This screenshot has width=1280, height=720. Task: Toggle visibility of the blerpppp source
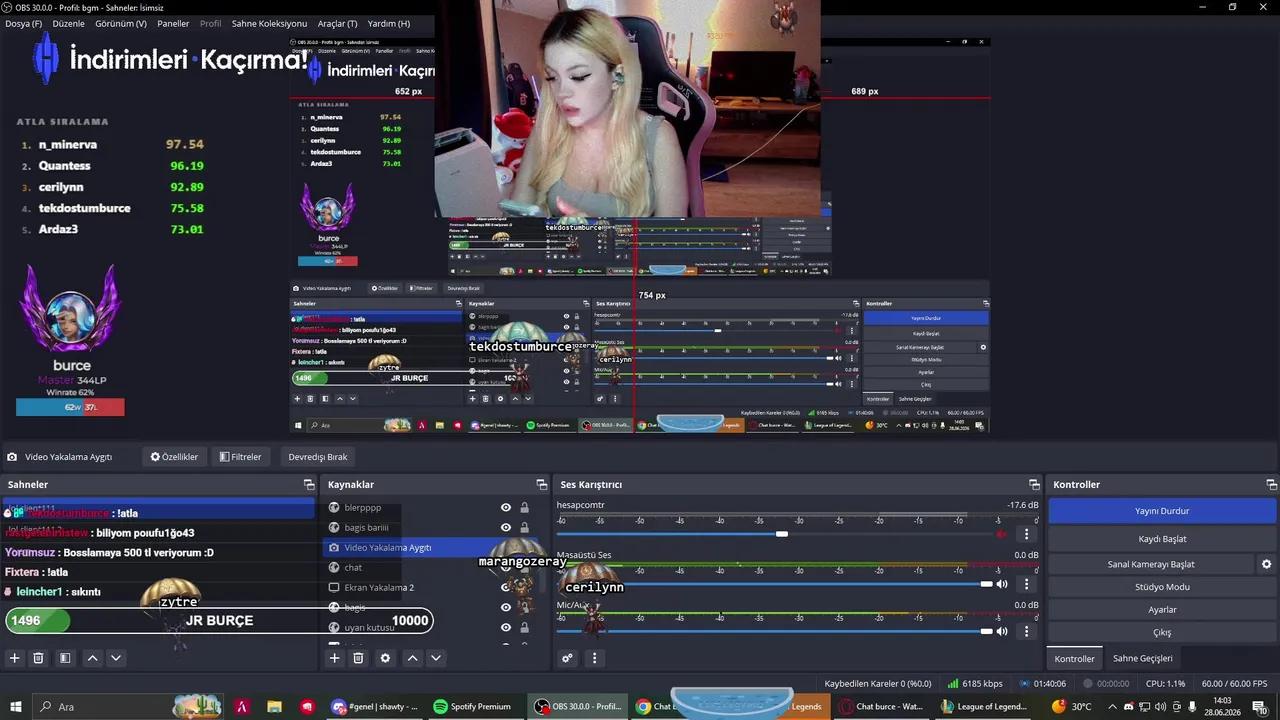coord(506,508)
